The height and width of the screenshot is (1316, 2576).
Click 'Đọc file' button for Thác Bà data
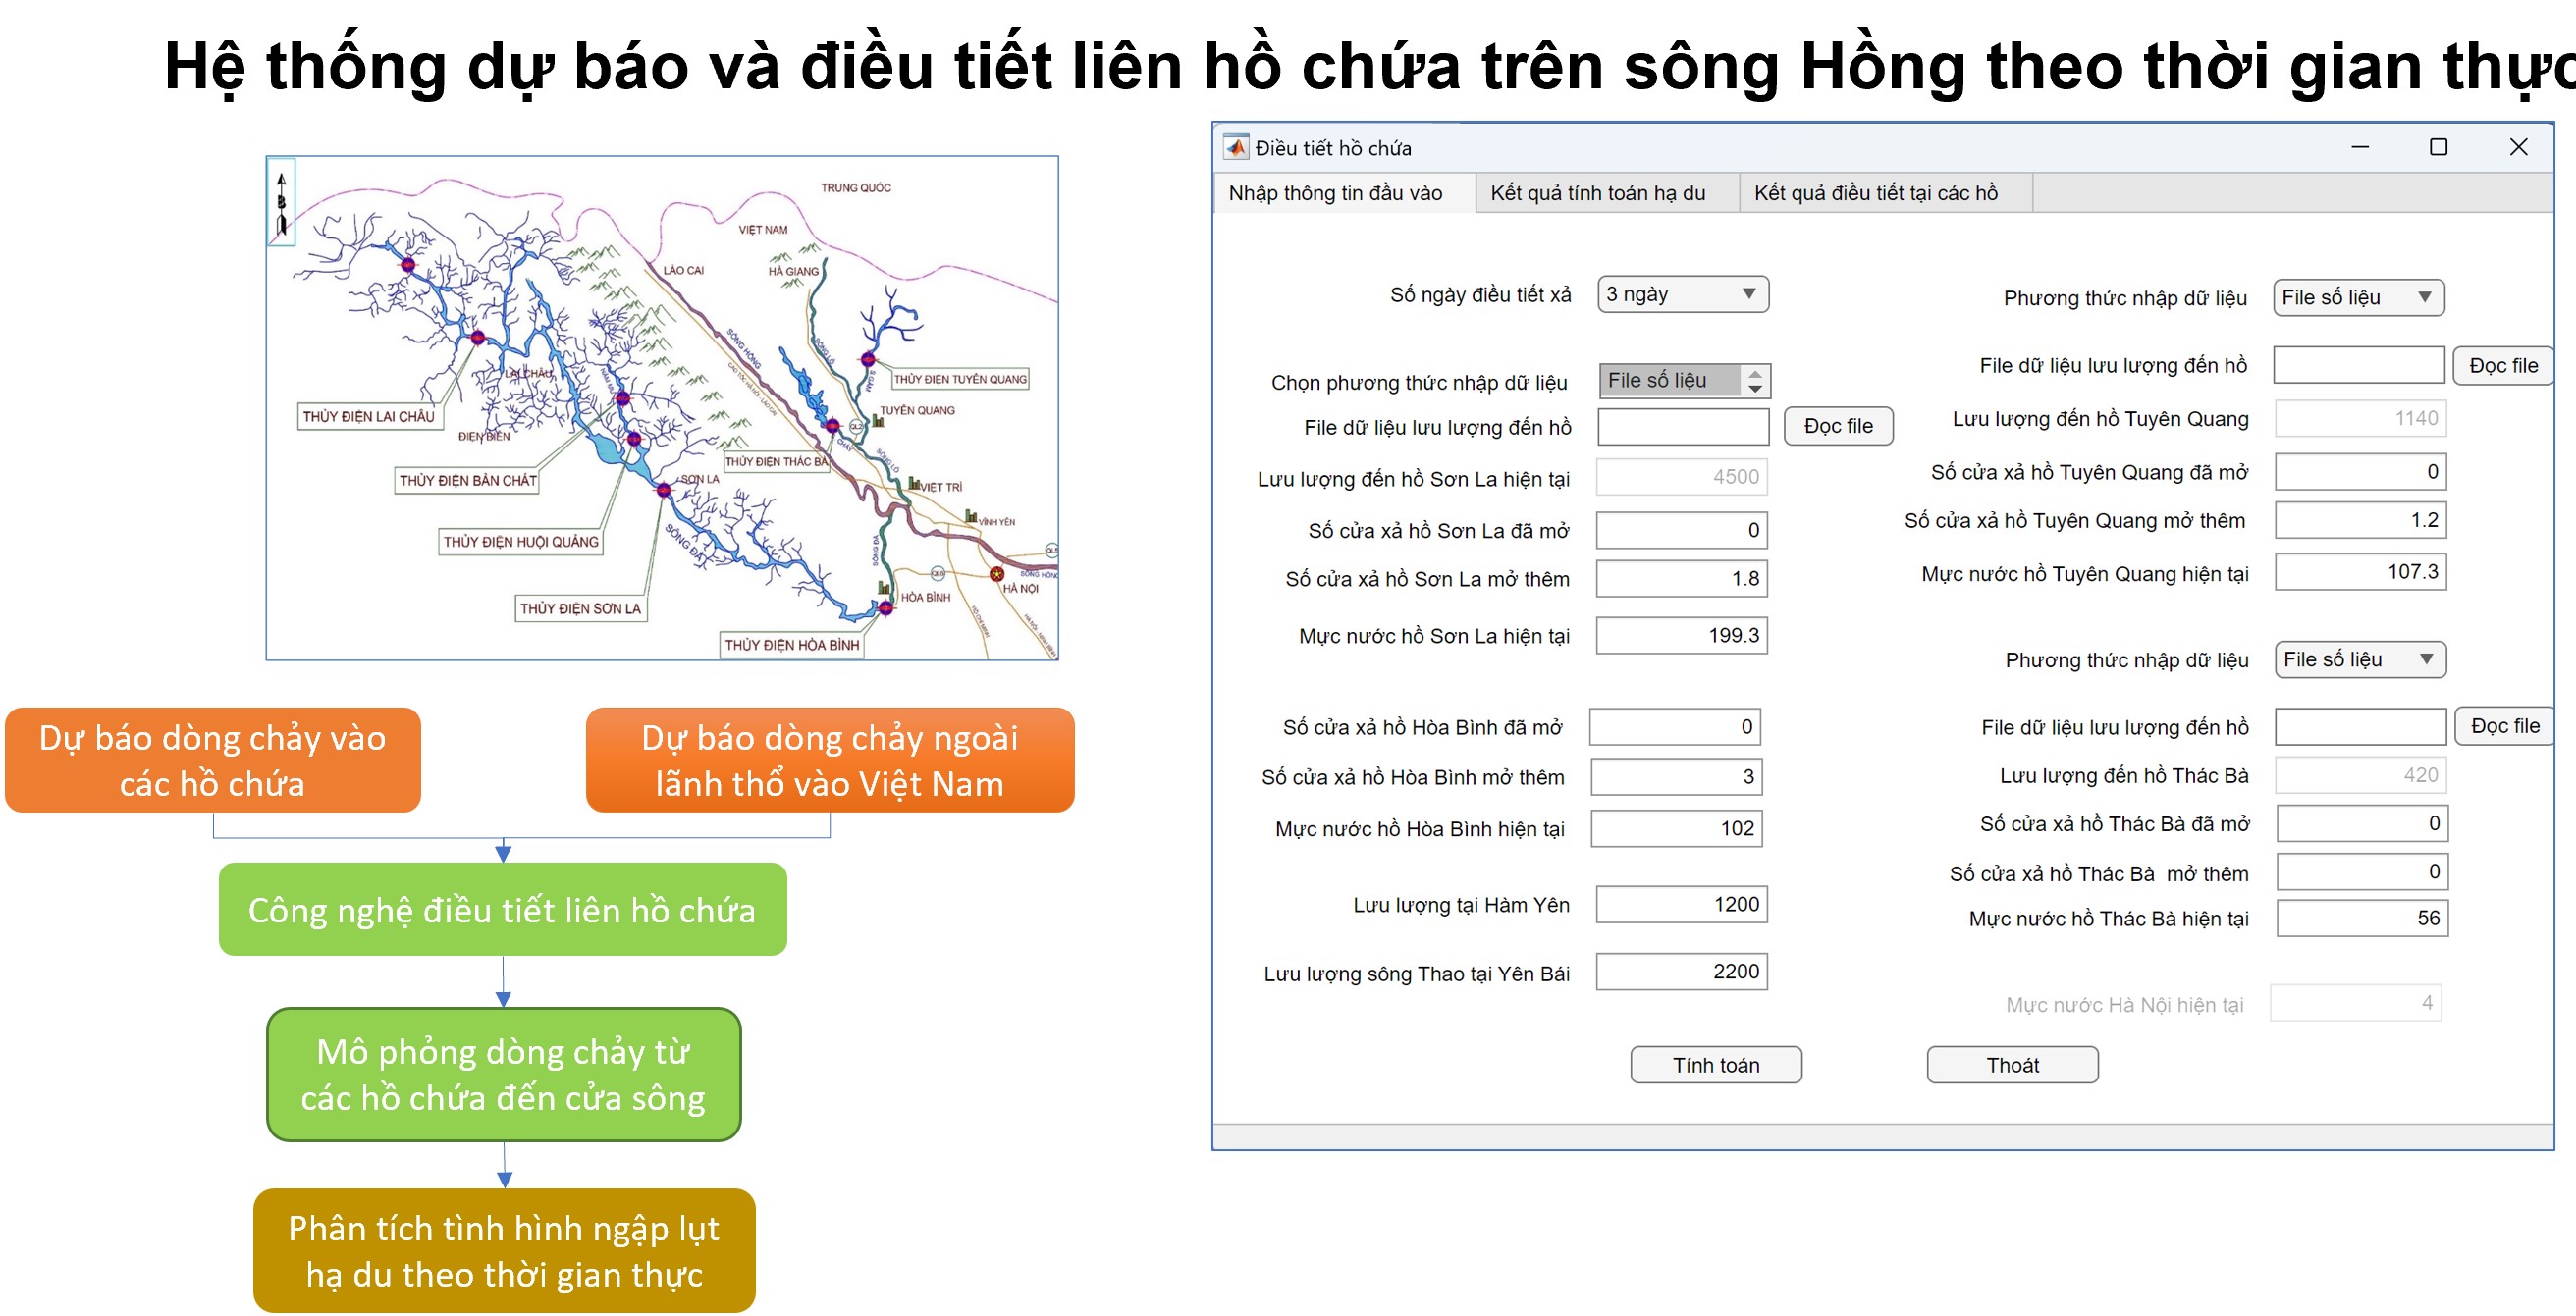pyautogui.click(x=2505, y=727)
